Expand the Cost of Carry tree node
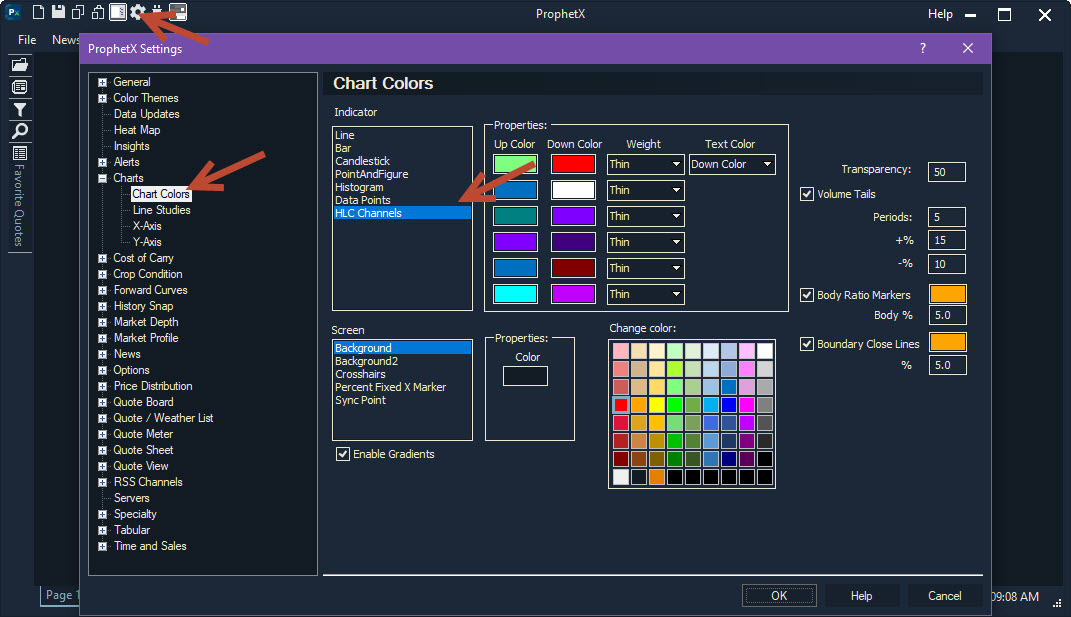 click(x=102, y=258)
